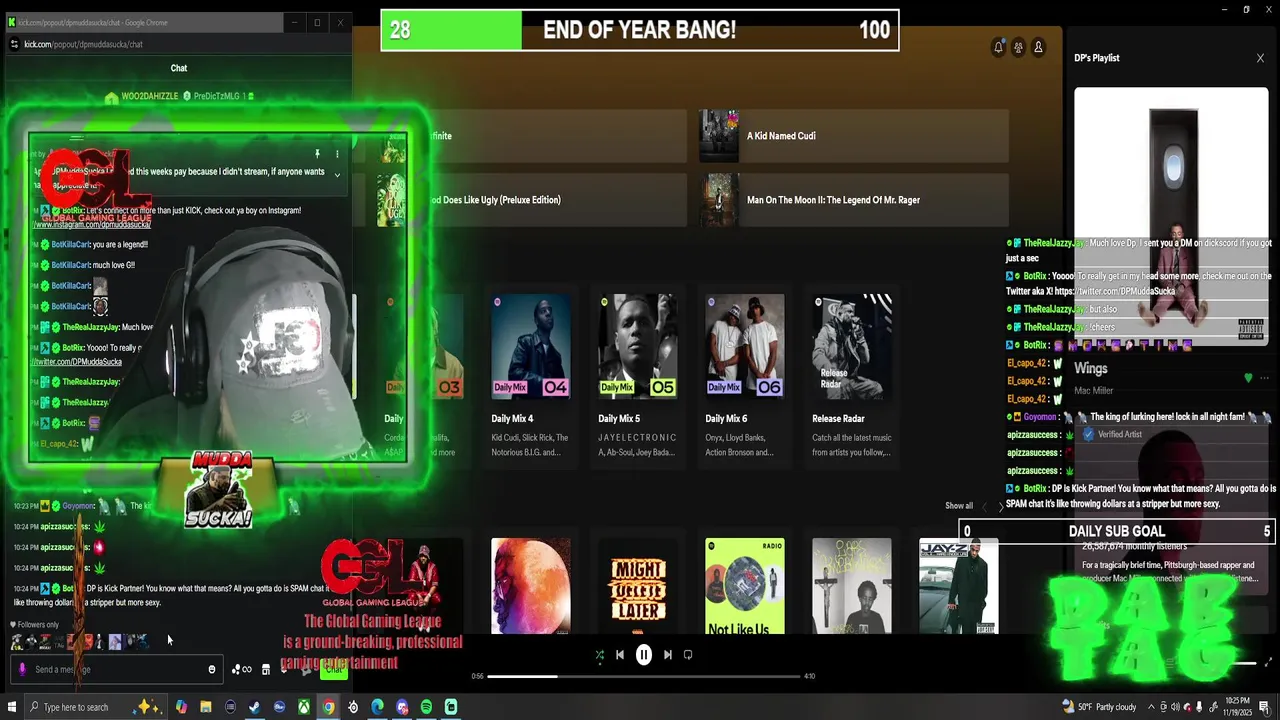Click the Release Radar title text
Viewport: 1280px width, 720px height.
point(838,419)
